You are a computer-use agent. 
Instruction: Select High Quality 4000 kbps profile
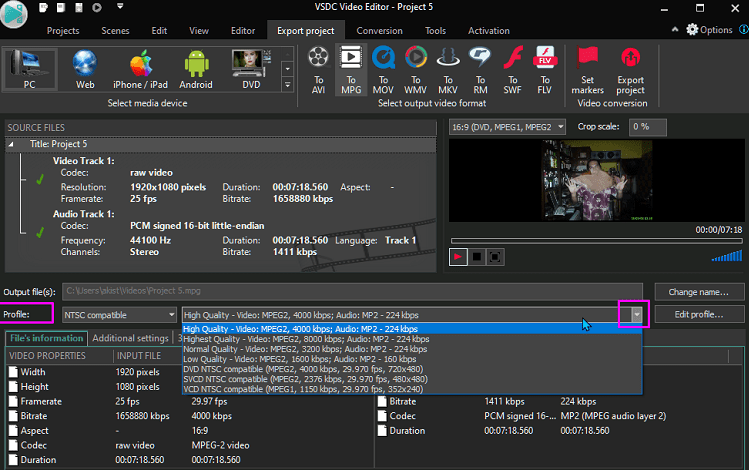412,329
